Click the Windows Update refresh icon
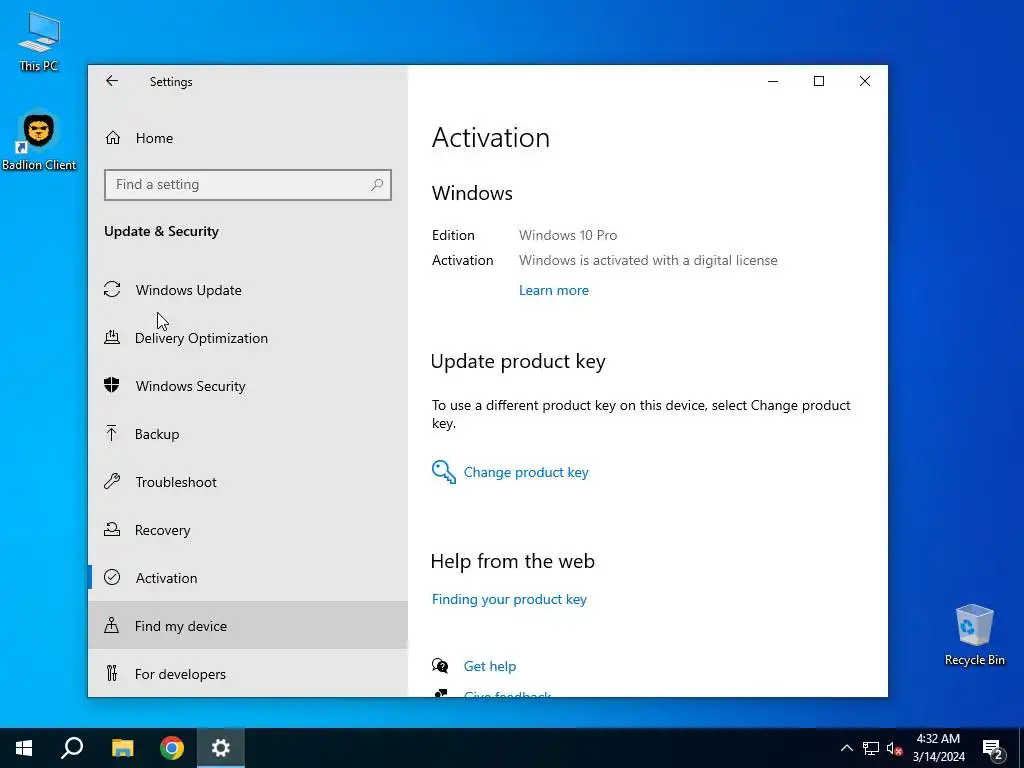 (x=112, y=289)
